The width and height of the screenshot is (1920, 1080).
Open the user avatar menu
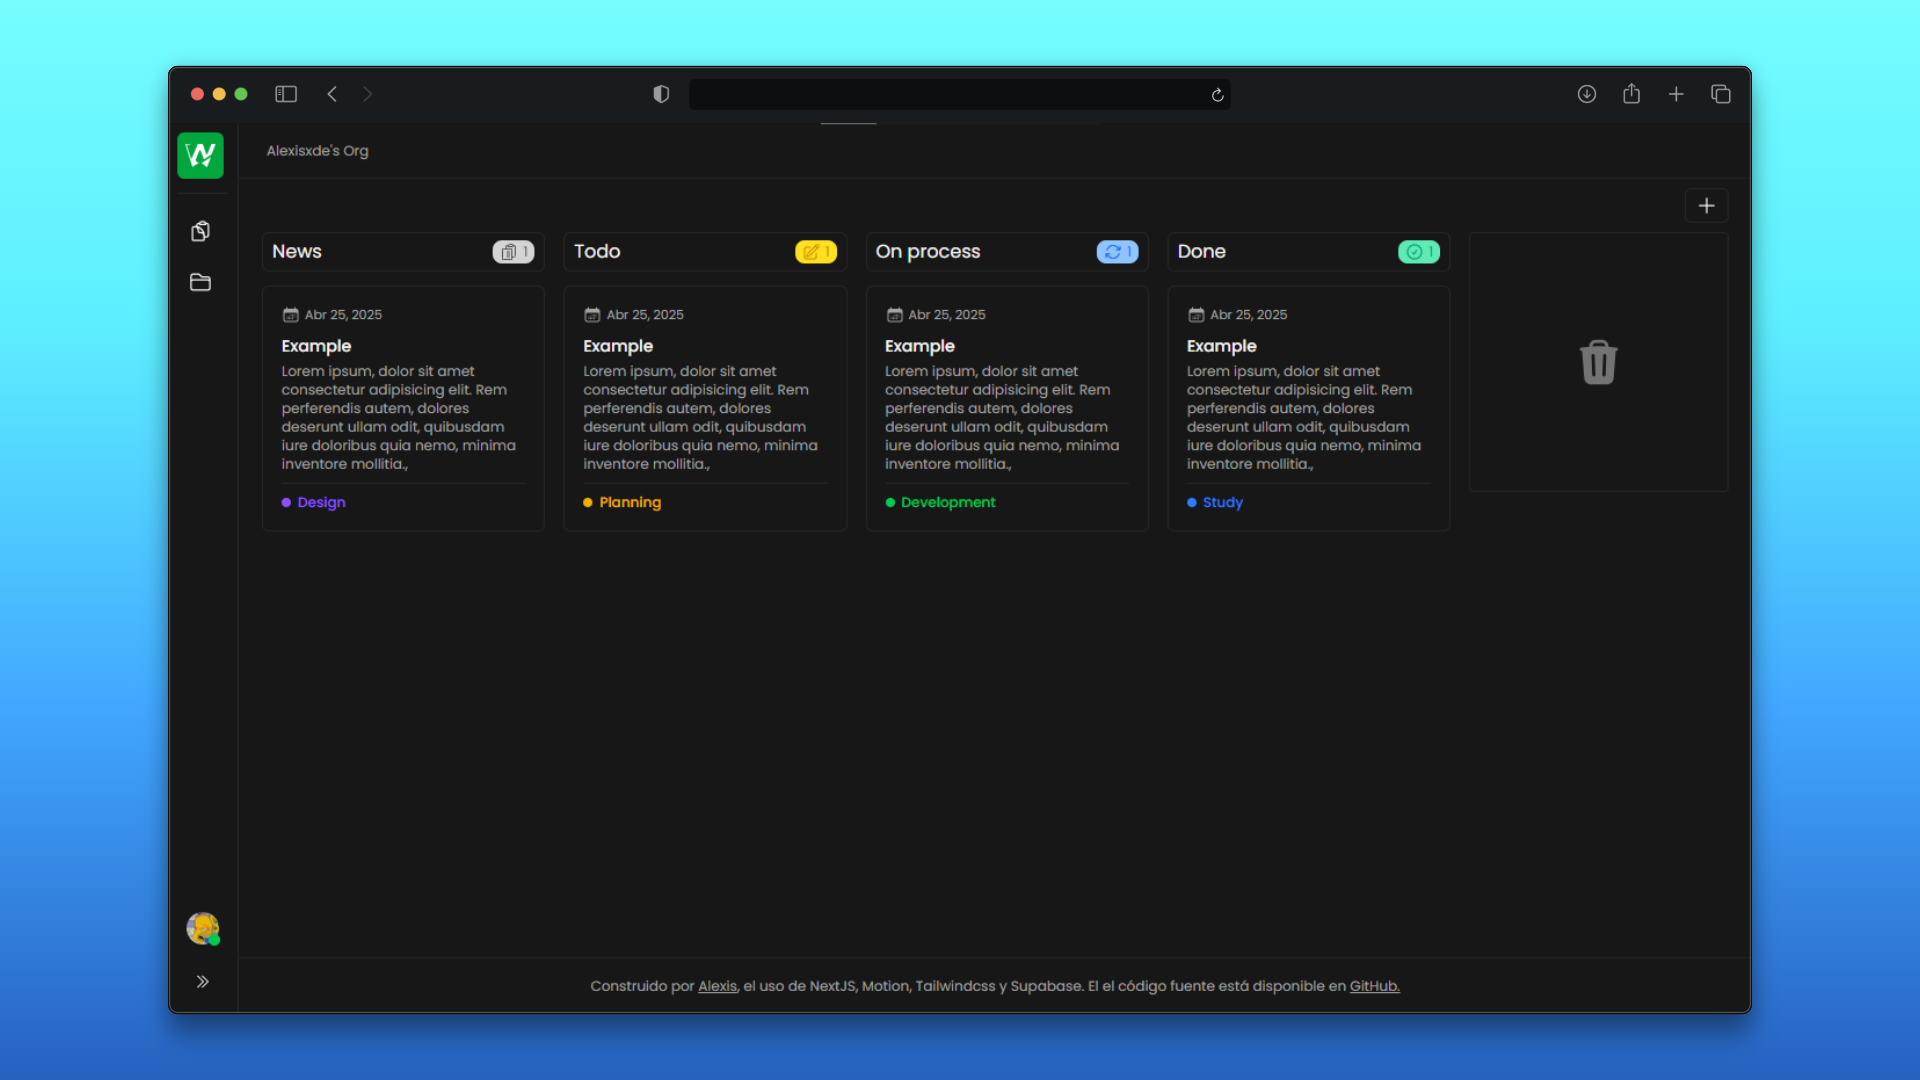[x=202, y=928]
